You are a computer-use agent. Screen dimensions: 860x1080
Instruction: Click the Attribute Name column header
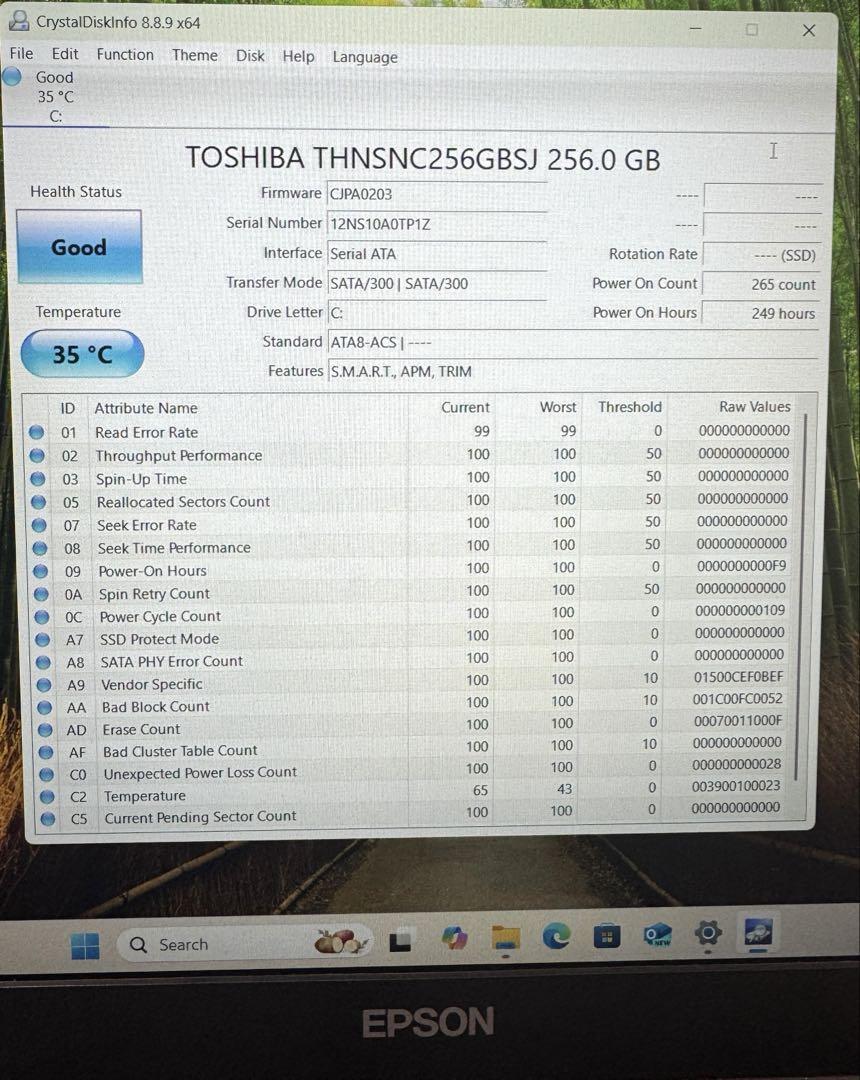pos(146,408)
